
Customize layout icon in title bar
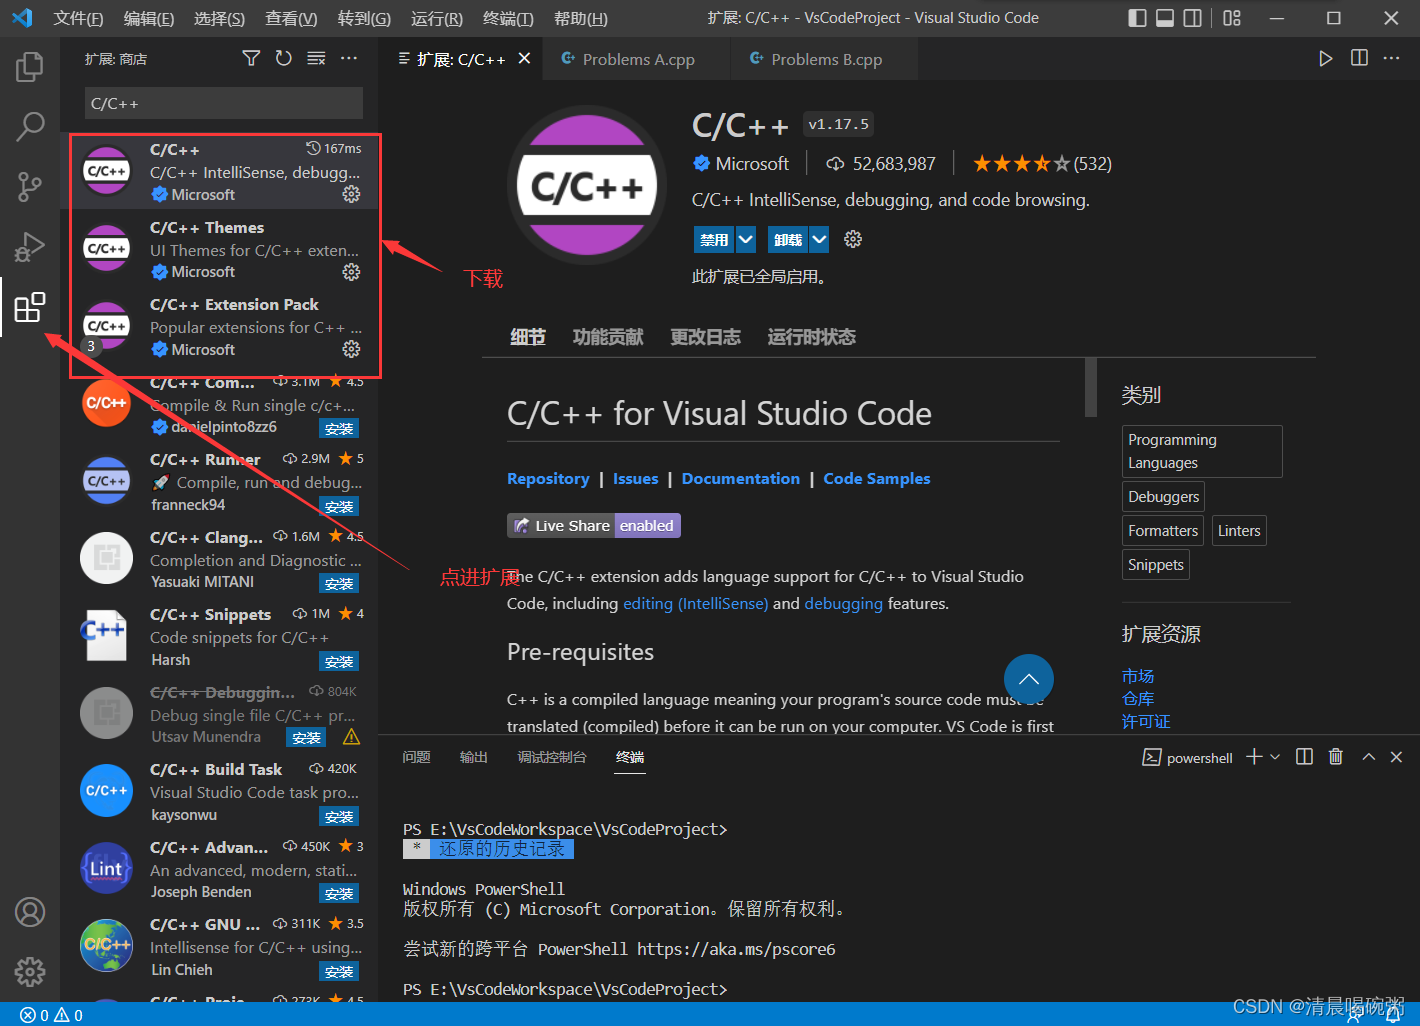tap(1232, 18)
